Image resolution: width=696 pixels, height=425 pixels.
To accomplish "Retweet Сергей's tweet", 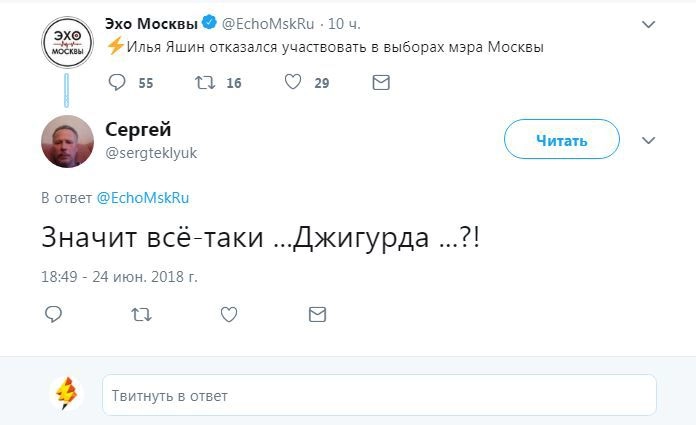I will pyautogui.click(x=141, y=314).
